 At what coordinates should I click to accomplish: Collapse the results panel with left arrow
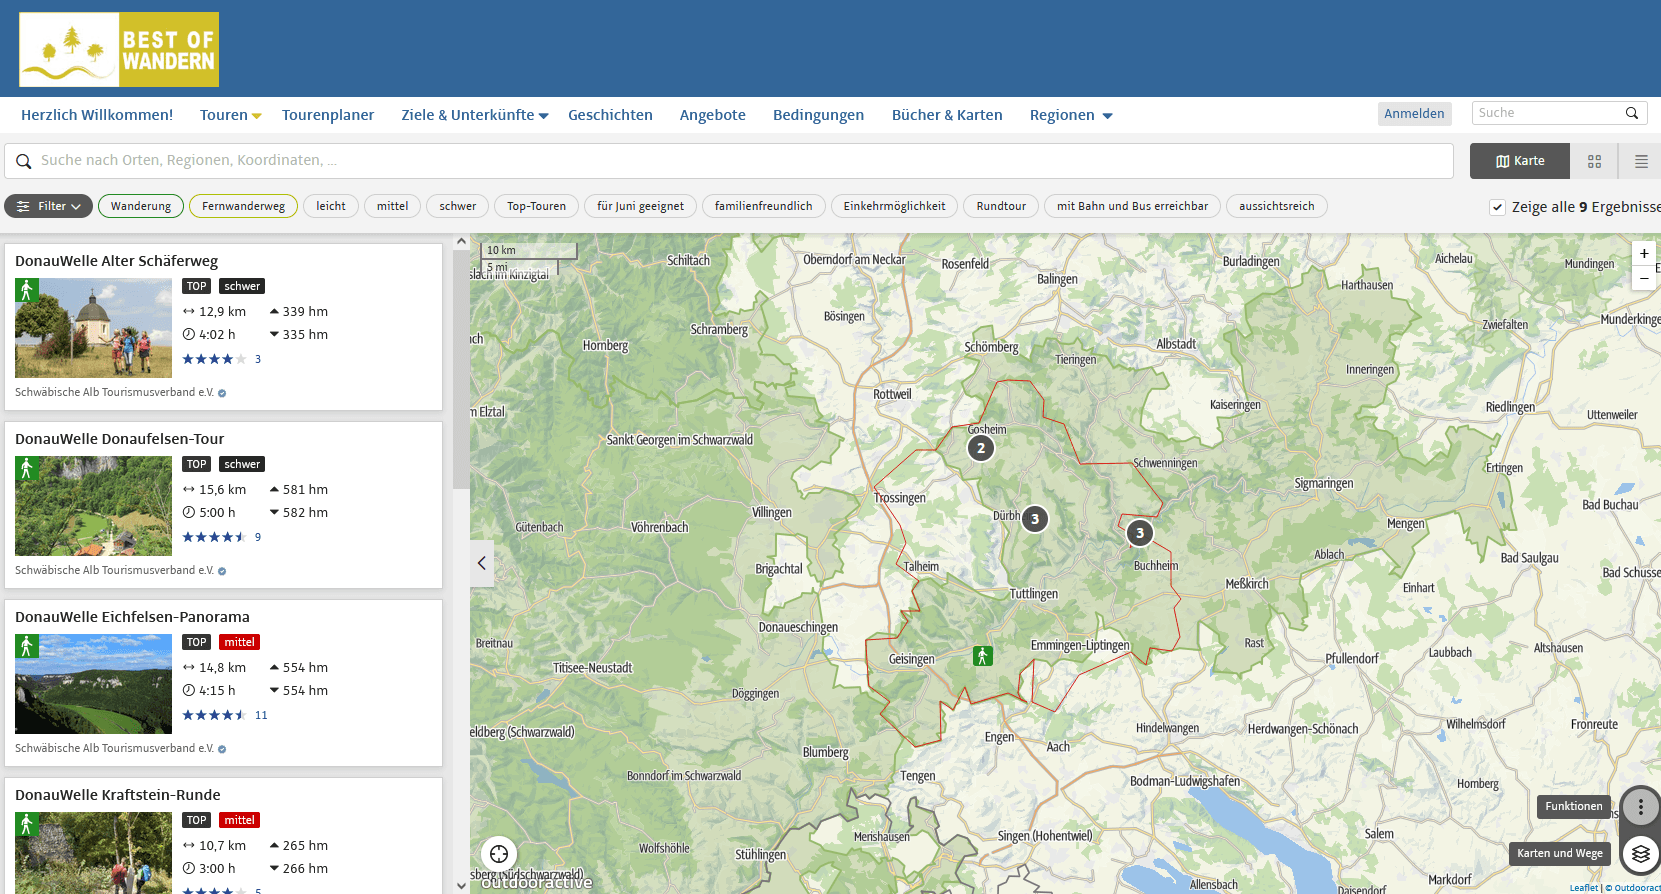[x=481, y=563]
